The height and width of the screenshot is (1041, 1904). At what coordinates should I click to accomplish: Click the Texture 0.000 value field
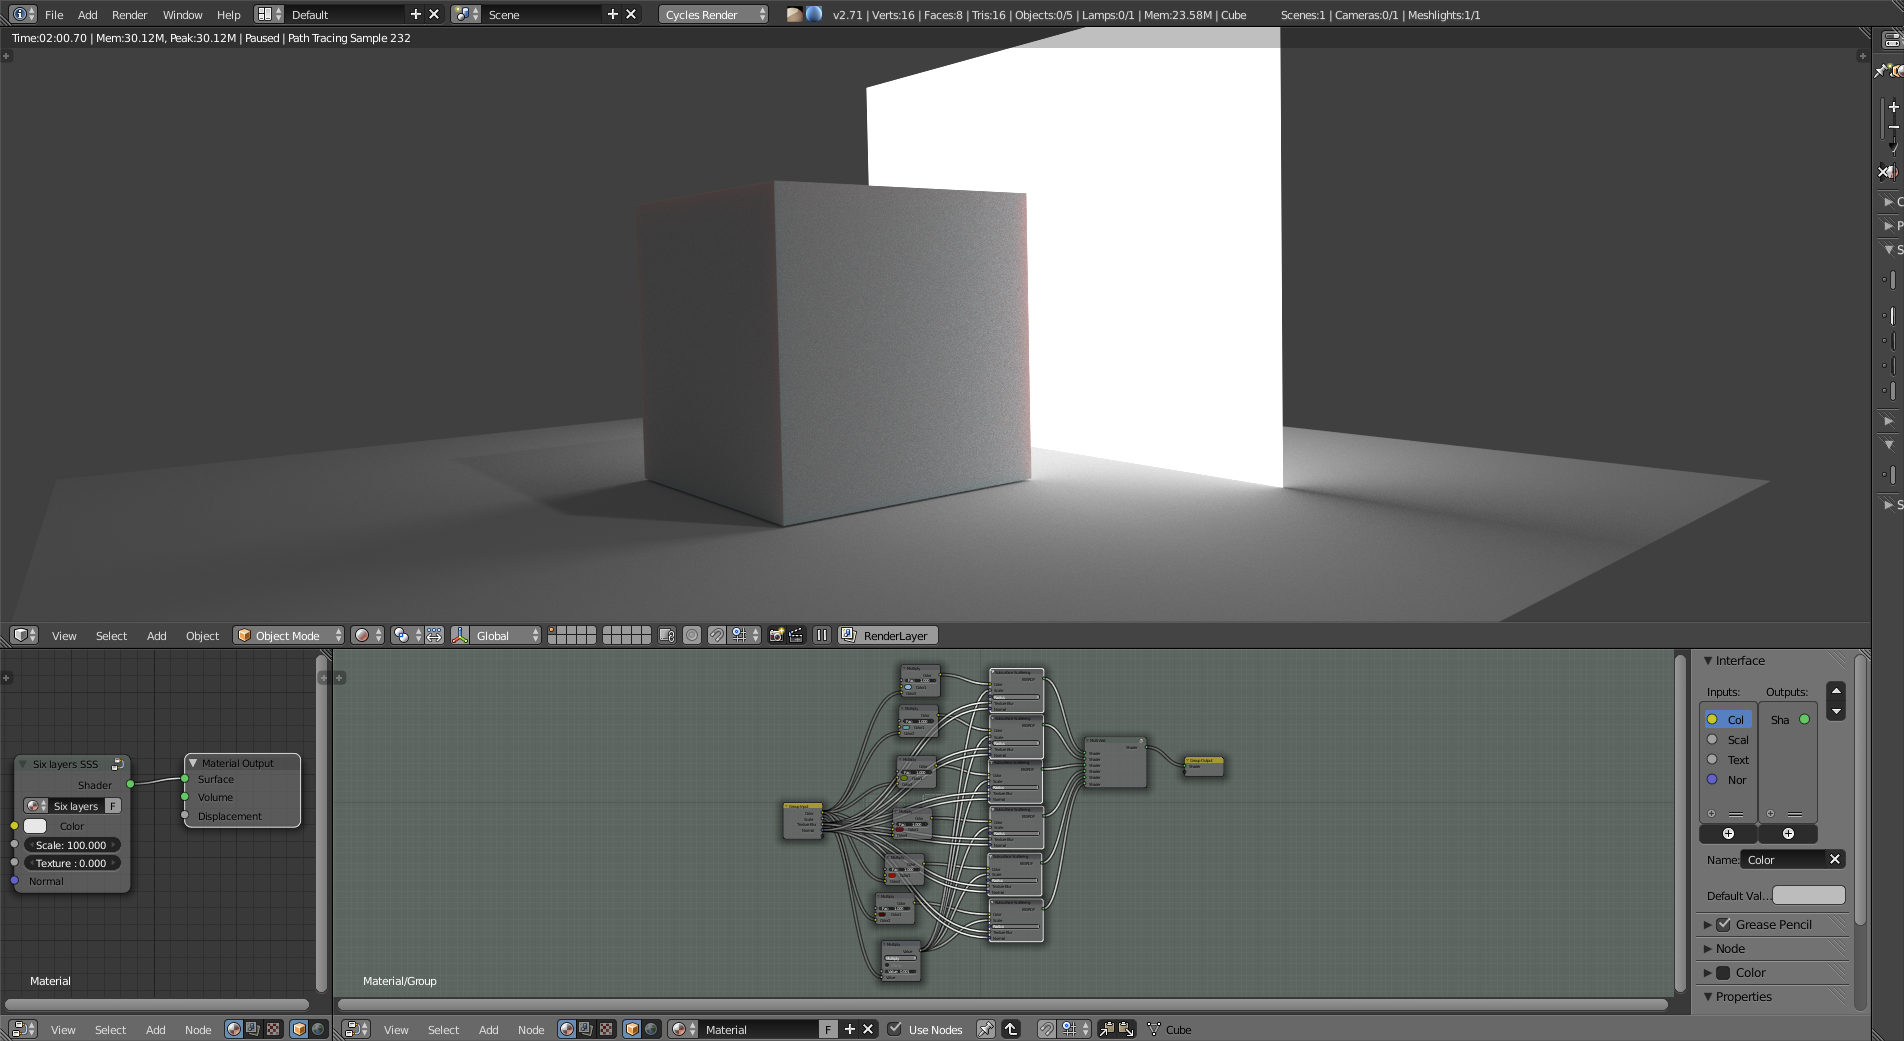[x=71, y=863]
